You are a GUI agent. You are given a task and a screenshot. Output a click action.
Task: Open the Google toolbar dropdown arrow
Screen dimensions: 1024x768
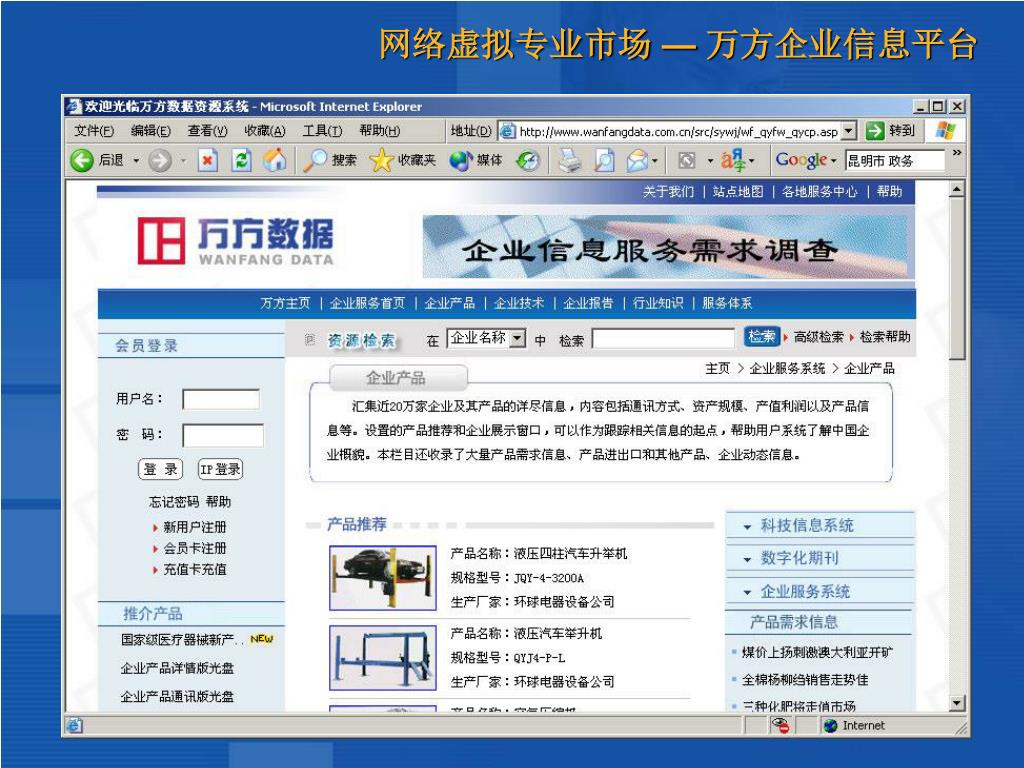(833, 160)
